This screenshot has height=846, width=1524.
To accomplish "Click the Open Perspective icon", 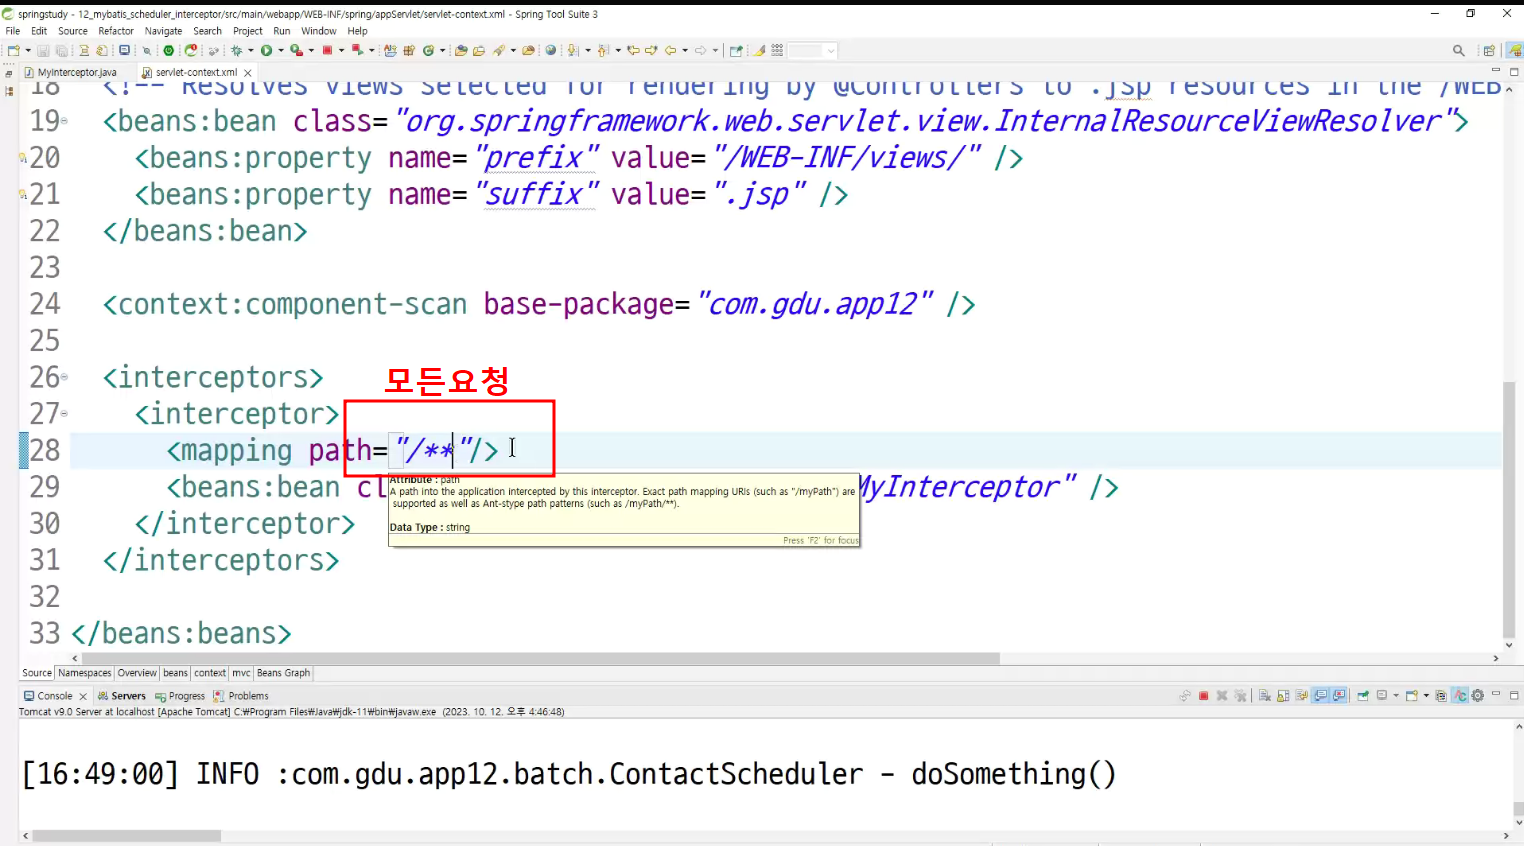I will point(1489,50).
